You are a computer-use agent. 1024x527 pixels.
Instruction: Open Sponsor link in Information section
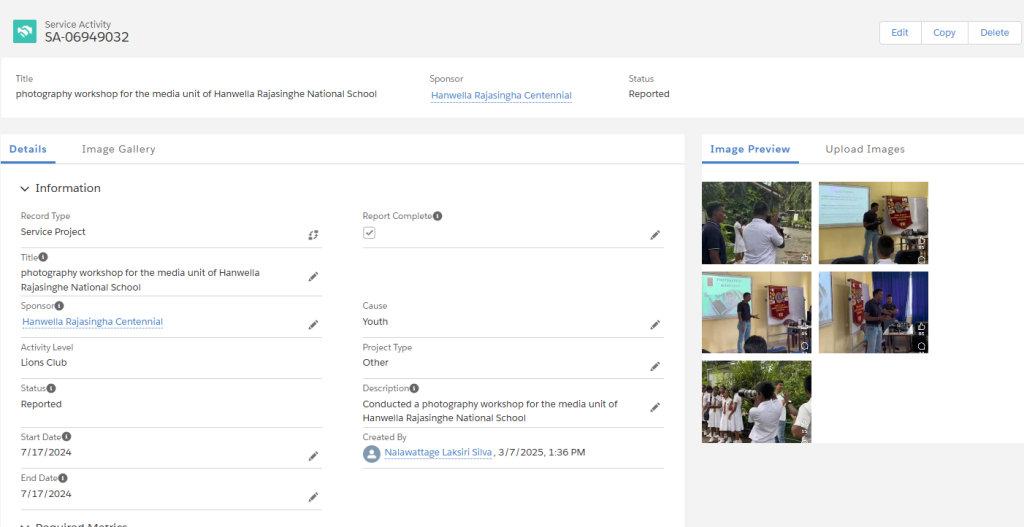tap(93, 322)
